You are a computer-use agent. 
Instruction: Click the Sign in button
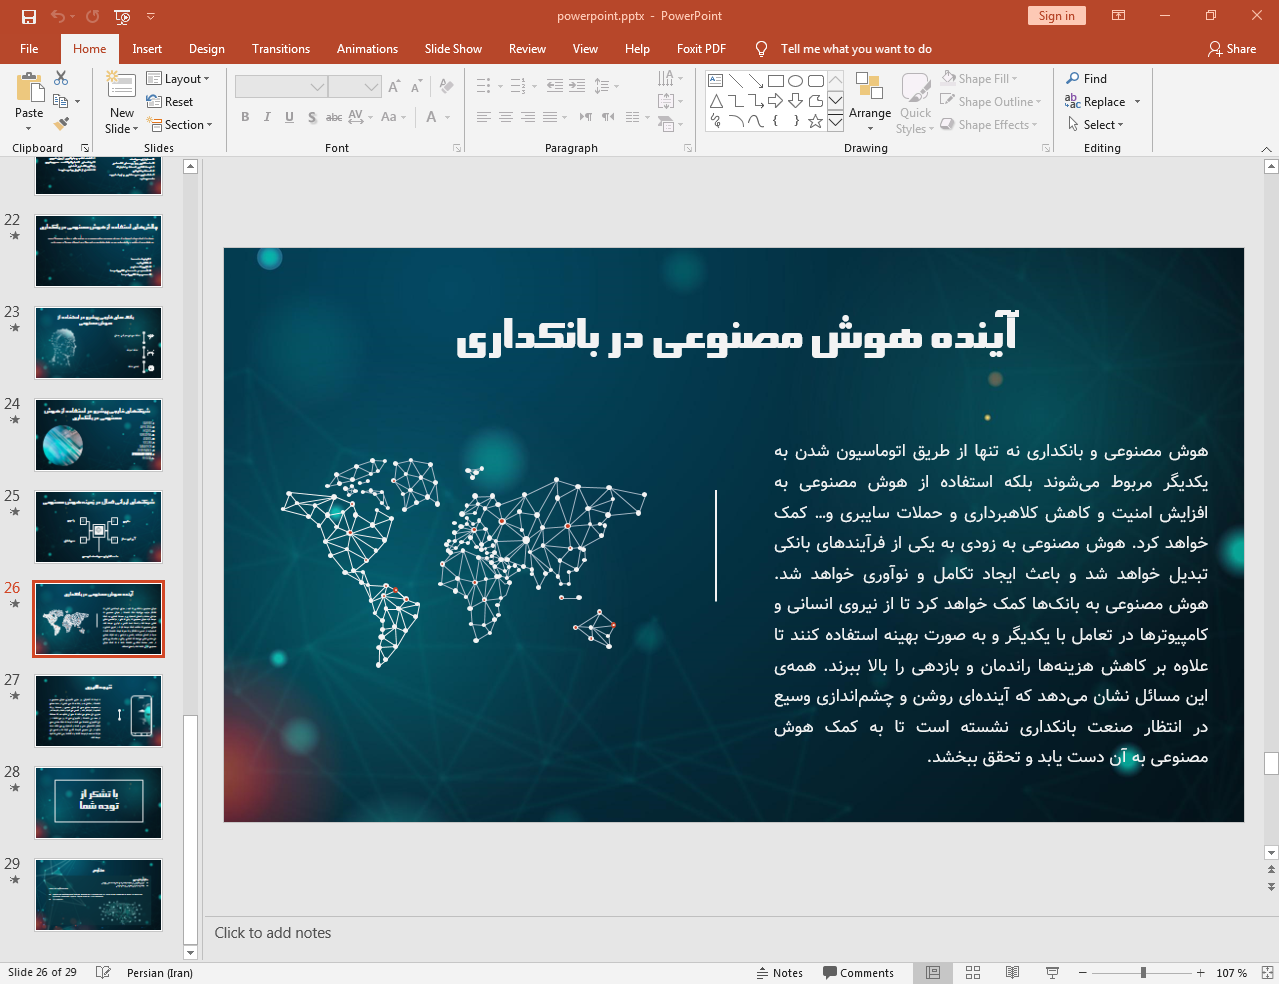coord(1056,16)
